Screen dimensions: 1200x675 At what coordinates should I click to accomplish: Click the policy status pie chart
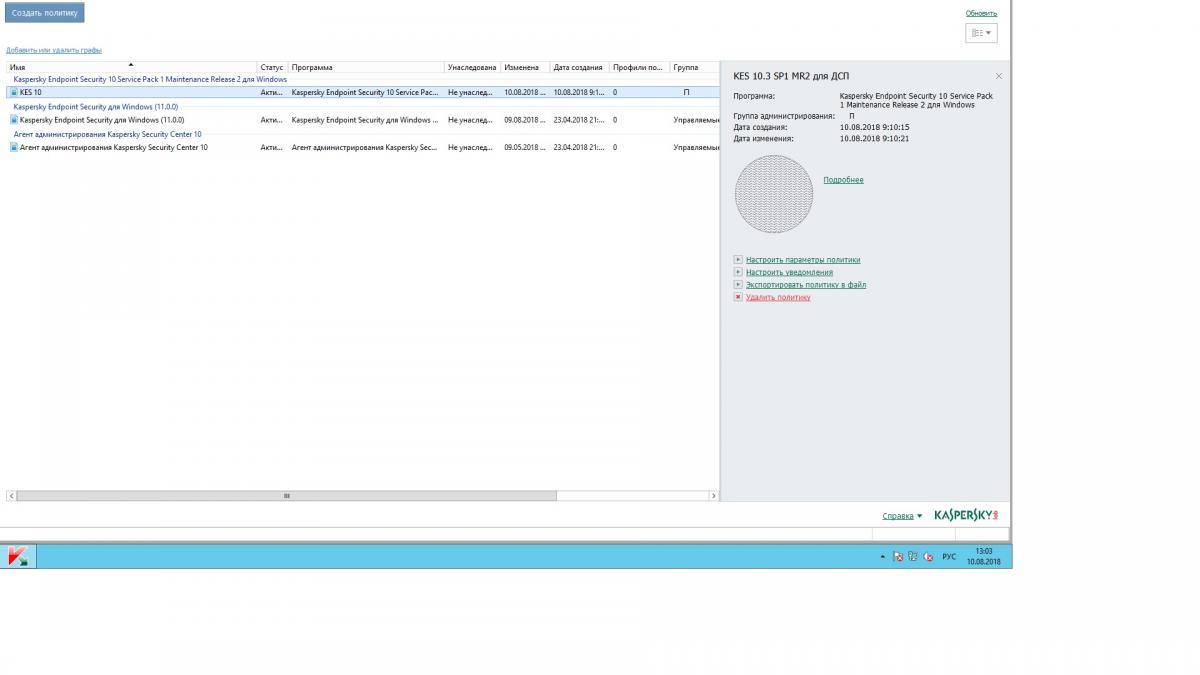[x=774, y=194]
